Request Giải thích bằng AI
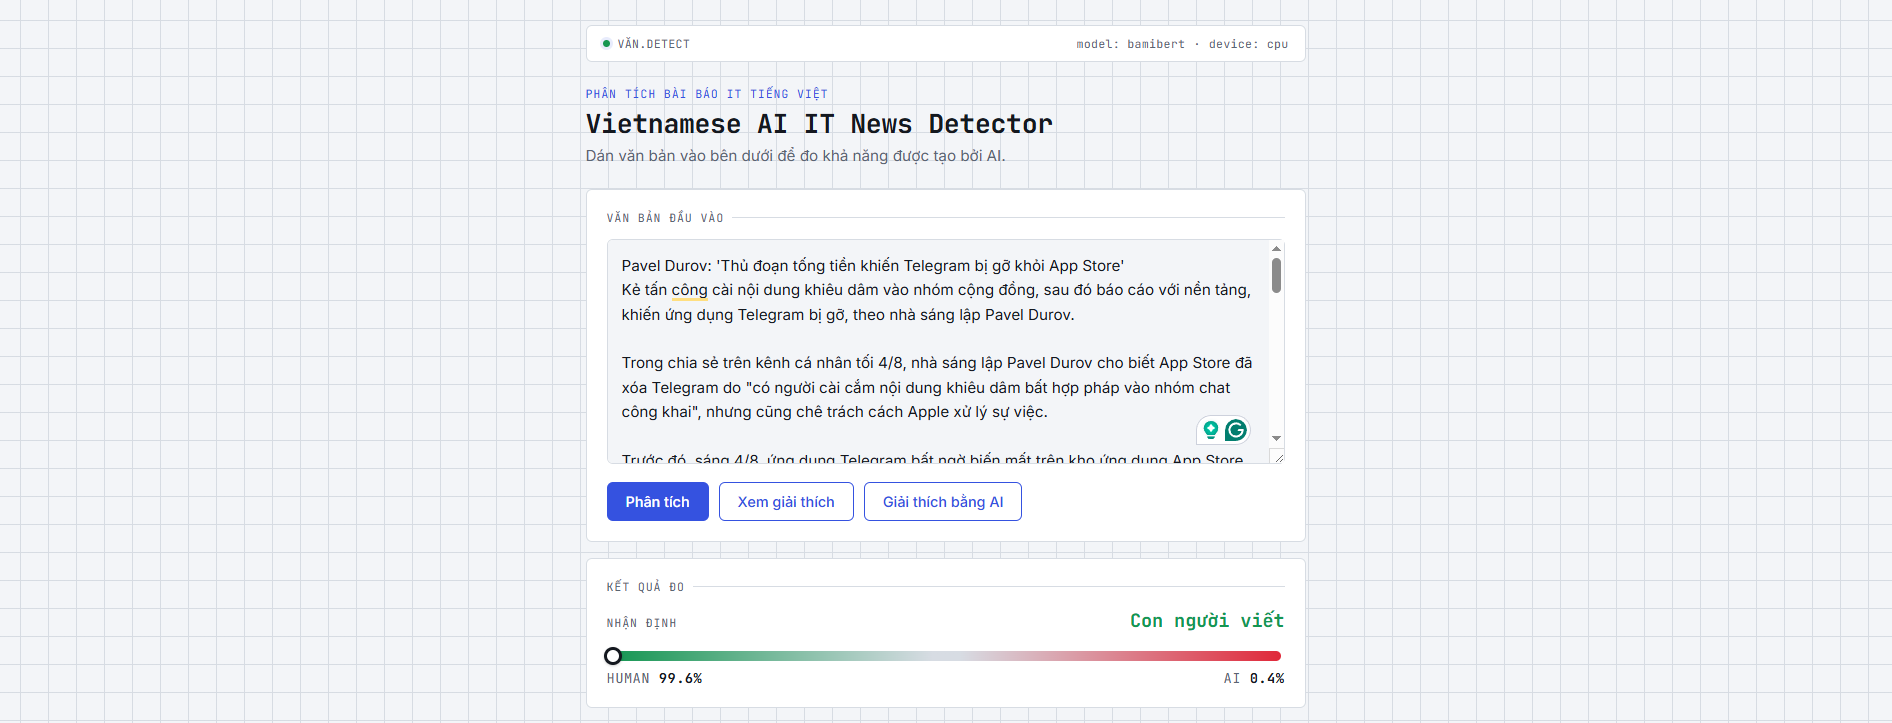The height and width of the screenshot is (723, 1892). (943, 502)
